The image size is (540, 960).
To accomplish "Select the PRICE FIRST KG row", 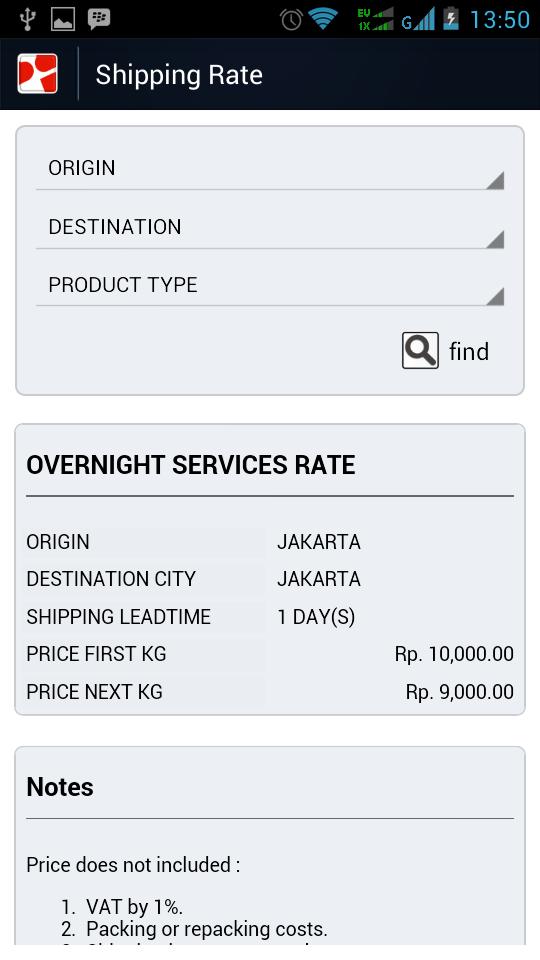I will coord(270,654).
